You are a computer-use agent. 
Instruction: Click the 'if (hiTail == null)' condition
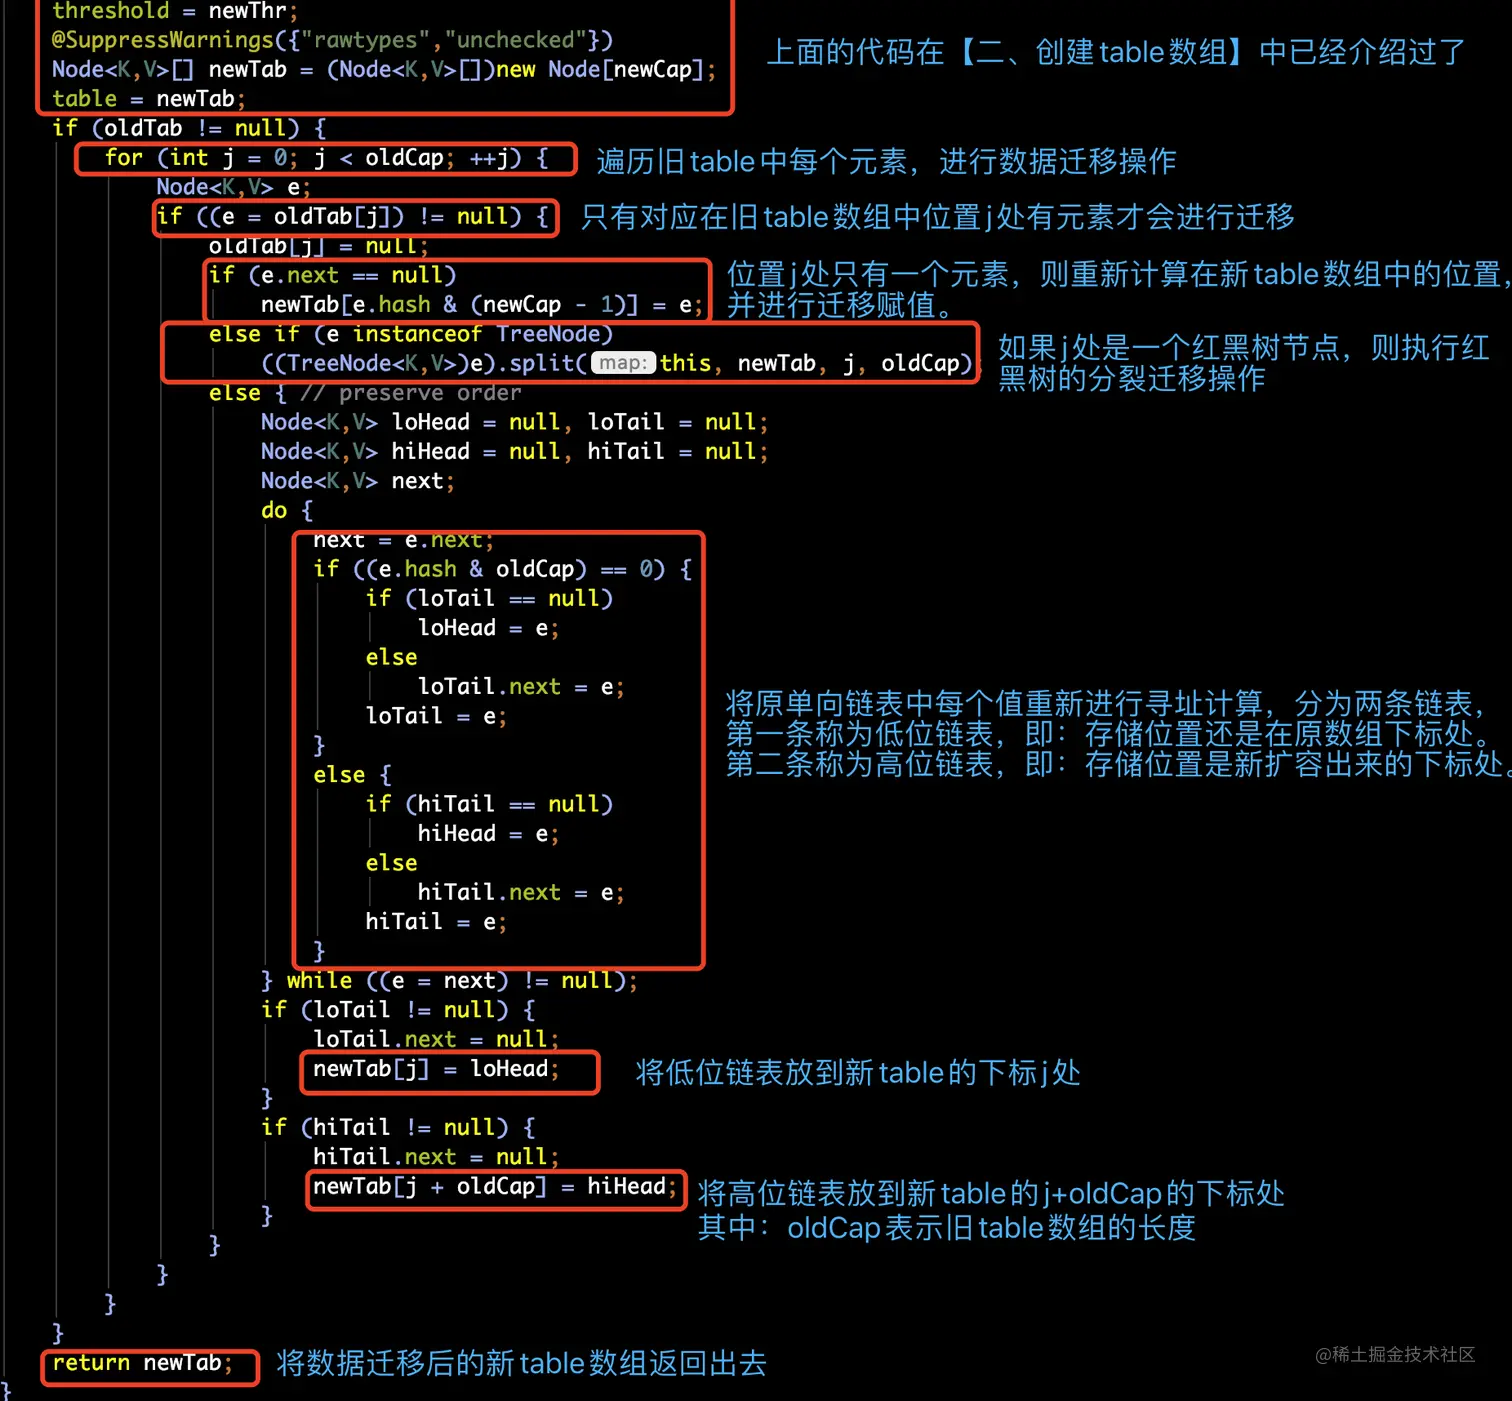489,804
